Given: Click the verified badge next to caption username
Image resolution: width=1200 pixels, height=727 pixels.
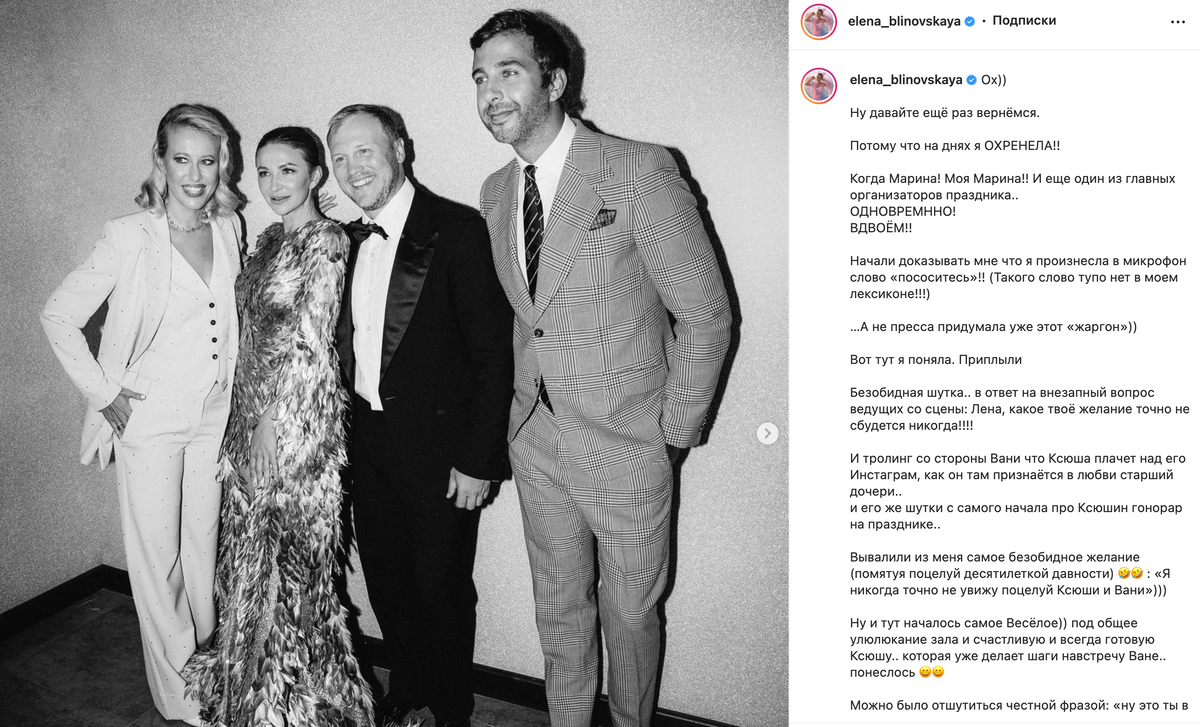Looking at the screenshot, I should click(970, 79).
